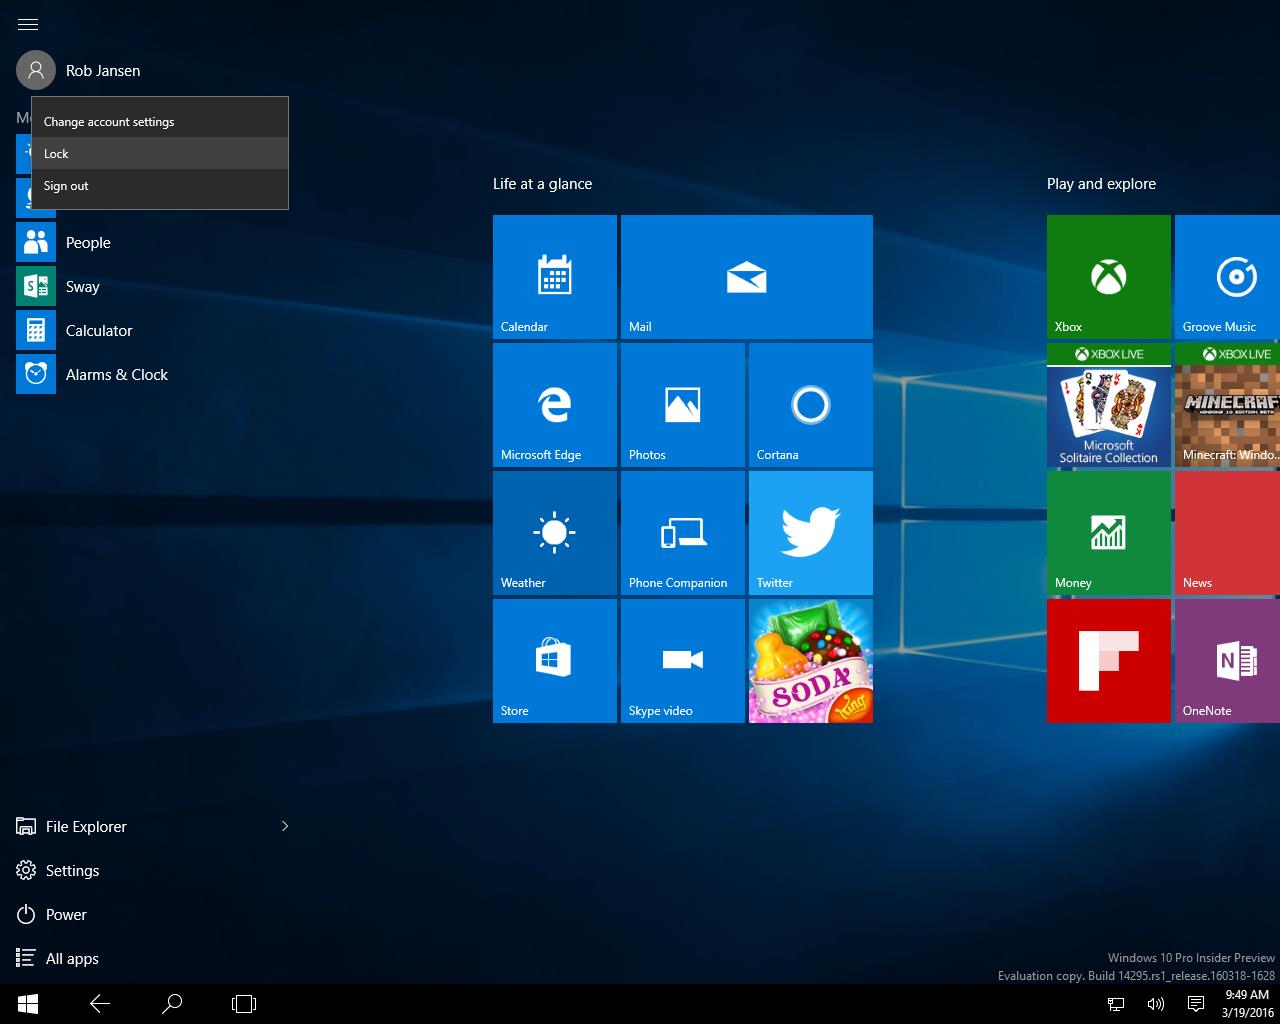The image size is (1280, 1024).
Task: Open Skype video tile
Action: 683,661
